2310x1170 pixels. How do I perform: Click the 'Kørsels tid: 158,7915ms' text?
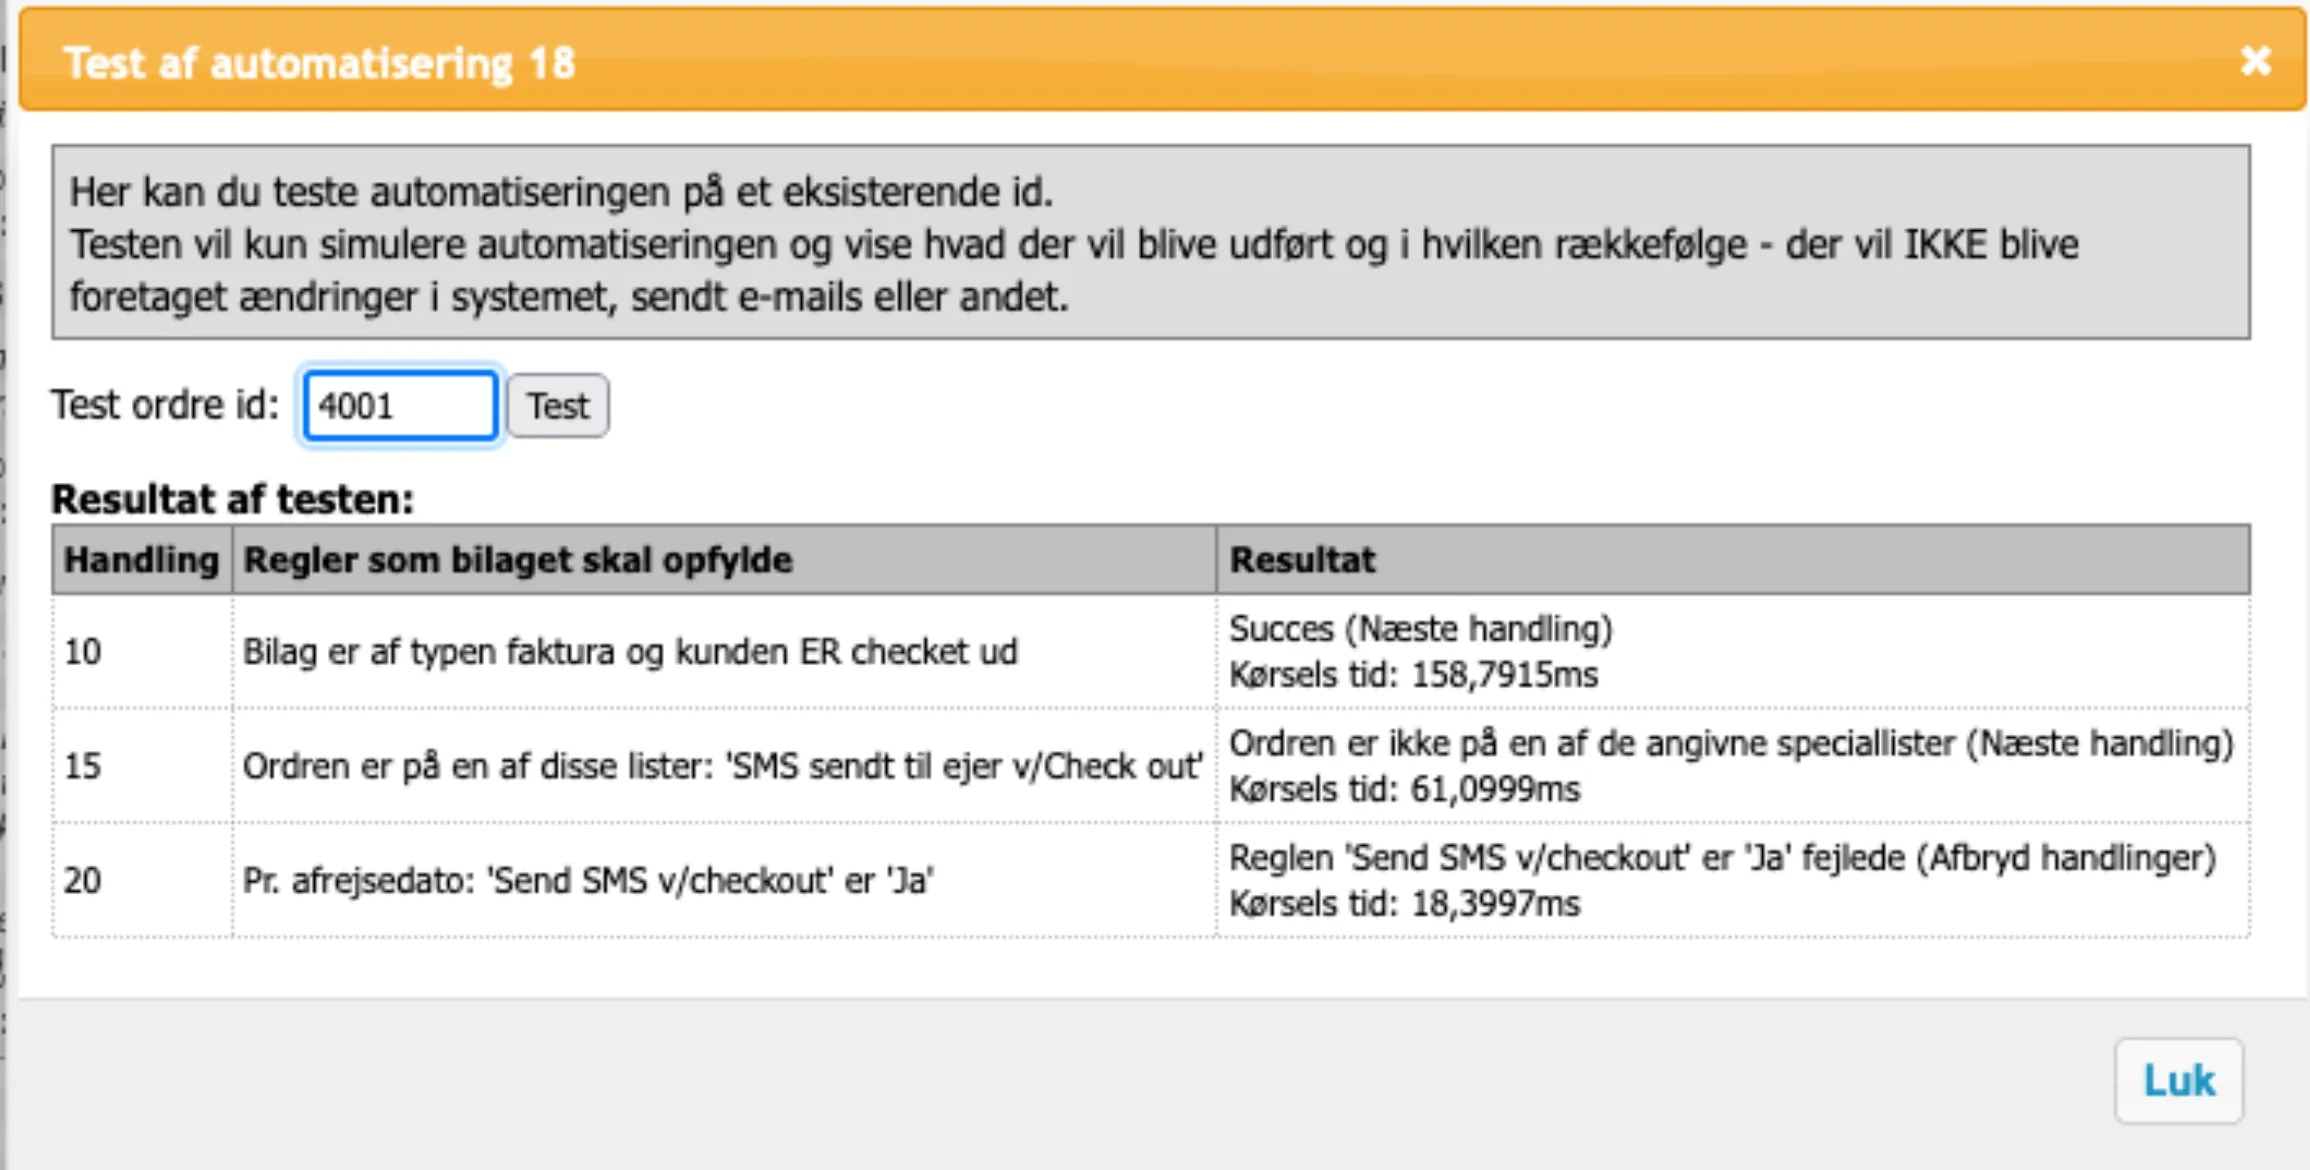tap(1413, 675)
